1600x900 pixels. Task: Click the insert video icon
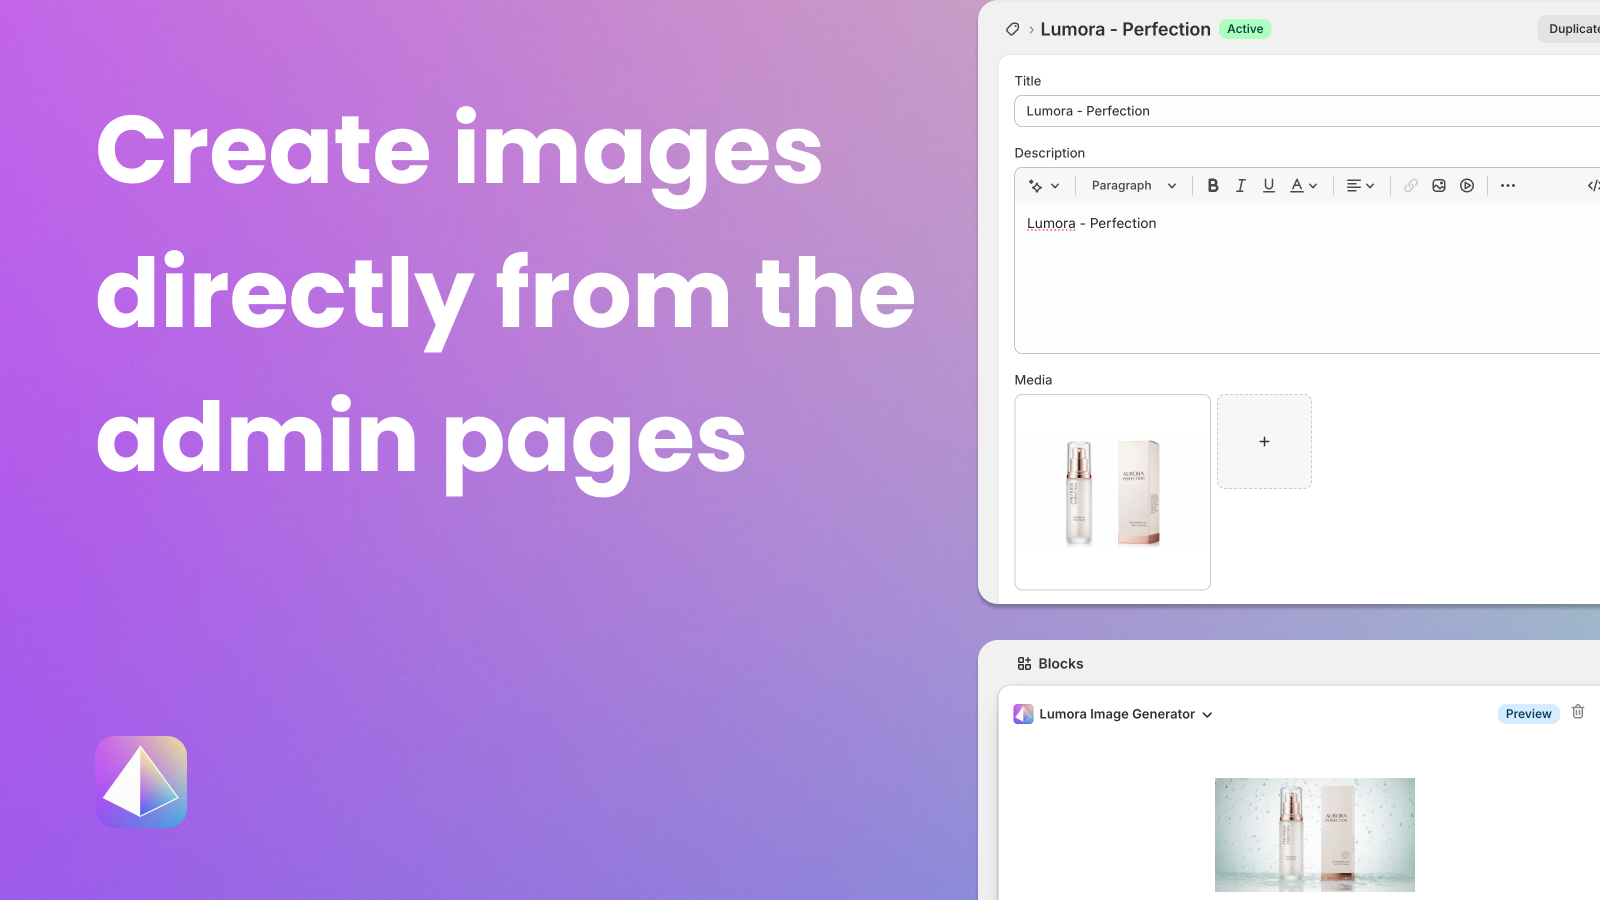click(x=1467, y=185)
